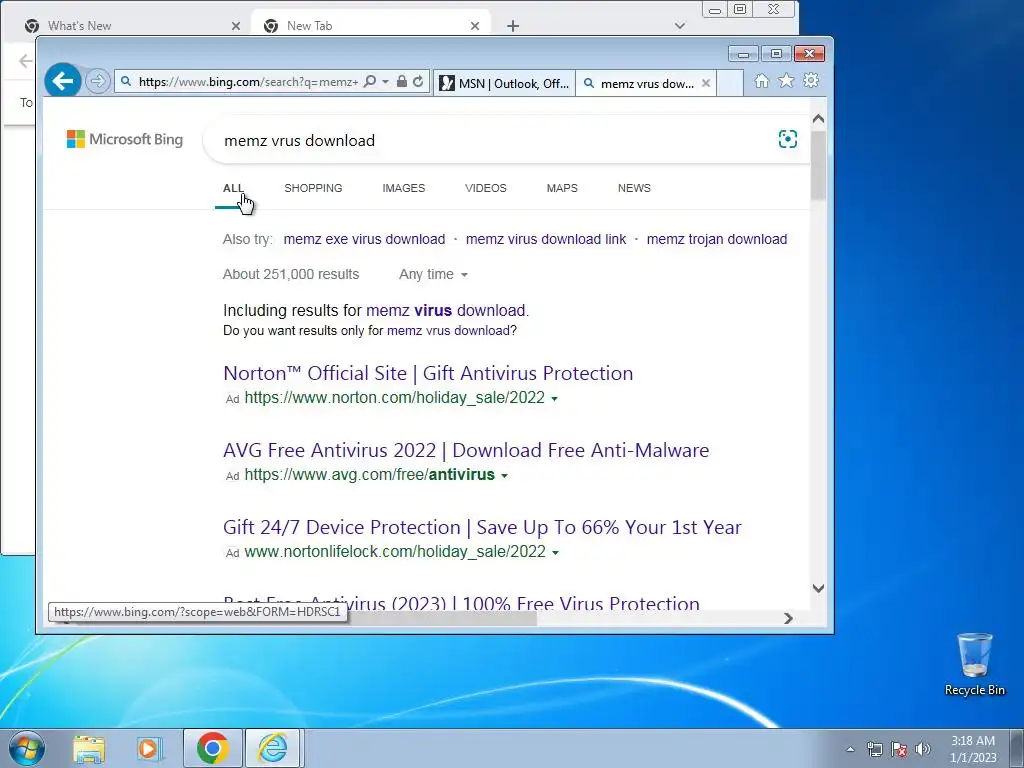Open a new Internet Explorer tab
Image resolution: width=1024 pixels, height=768 pixels.
[730, 83]
